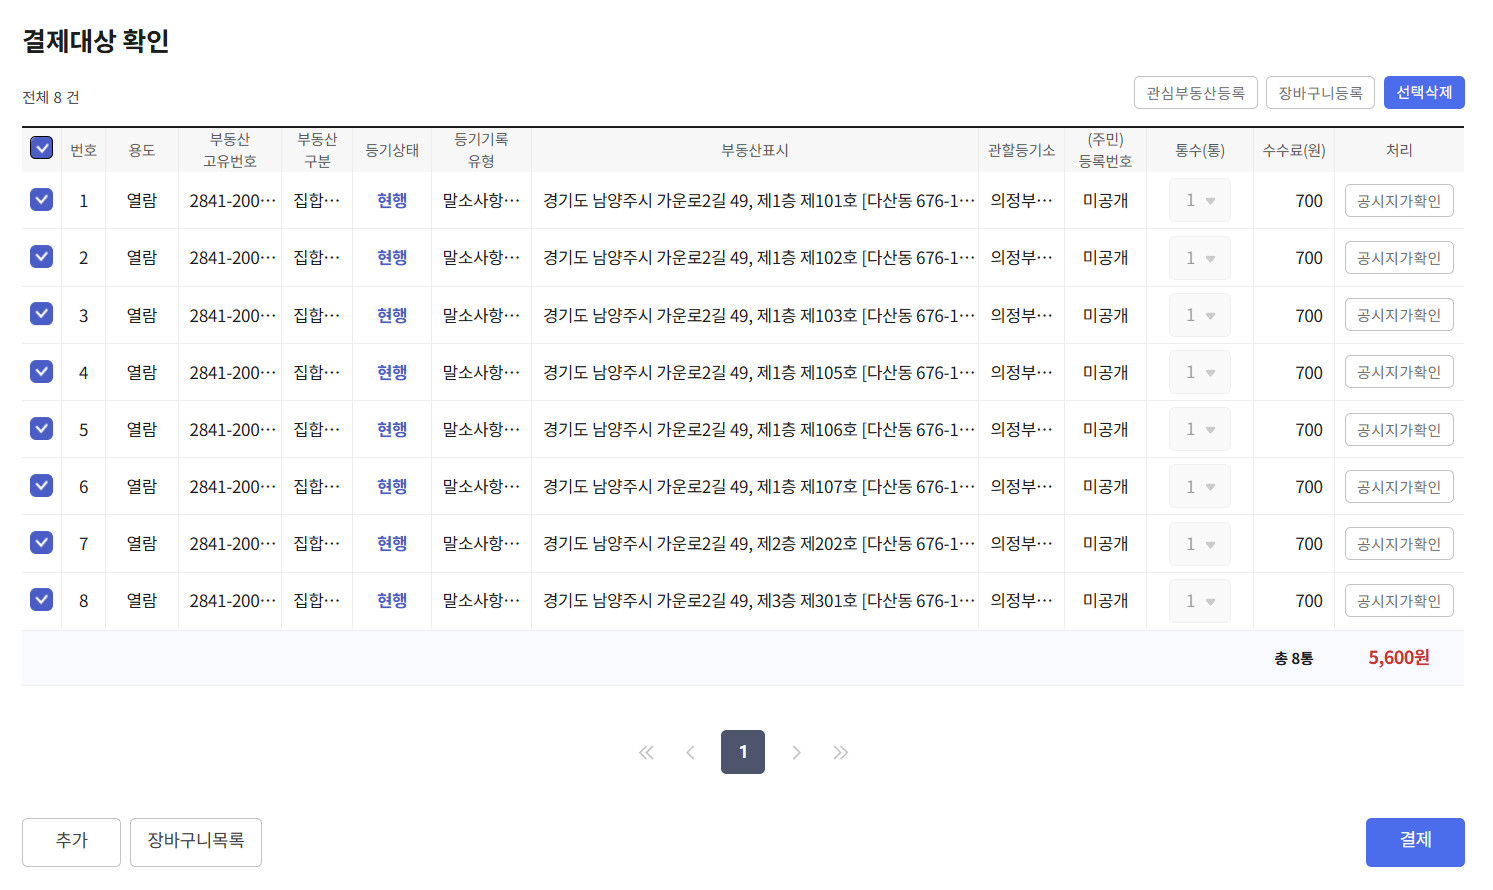
Task: Click the 결제 payment button
Action: point(1414,841)
